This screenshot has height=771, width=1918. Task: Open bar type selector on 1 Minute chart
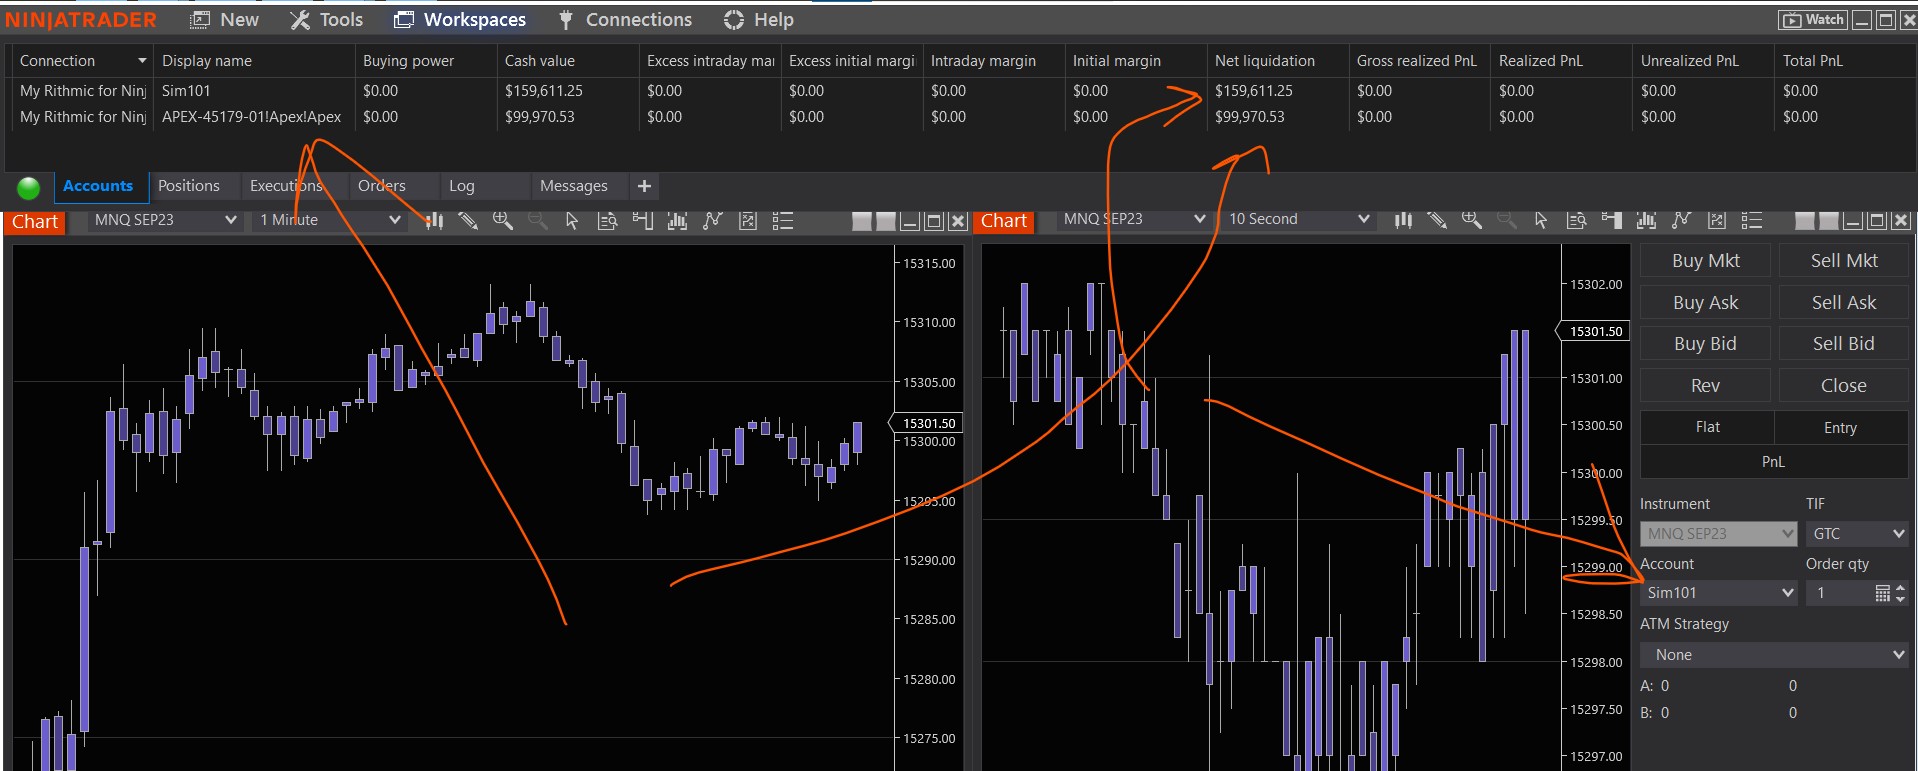coord(433,220)
